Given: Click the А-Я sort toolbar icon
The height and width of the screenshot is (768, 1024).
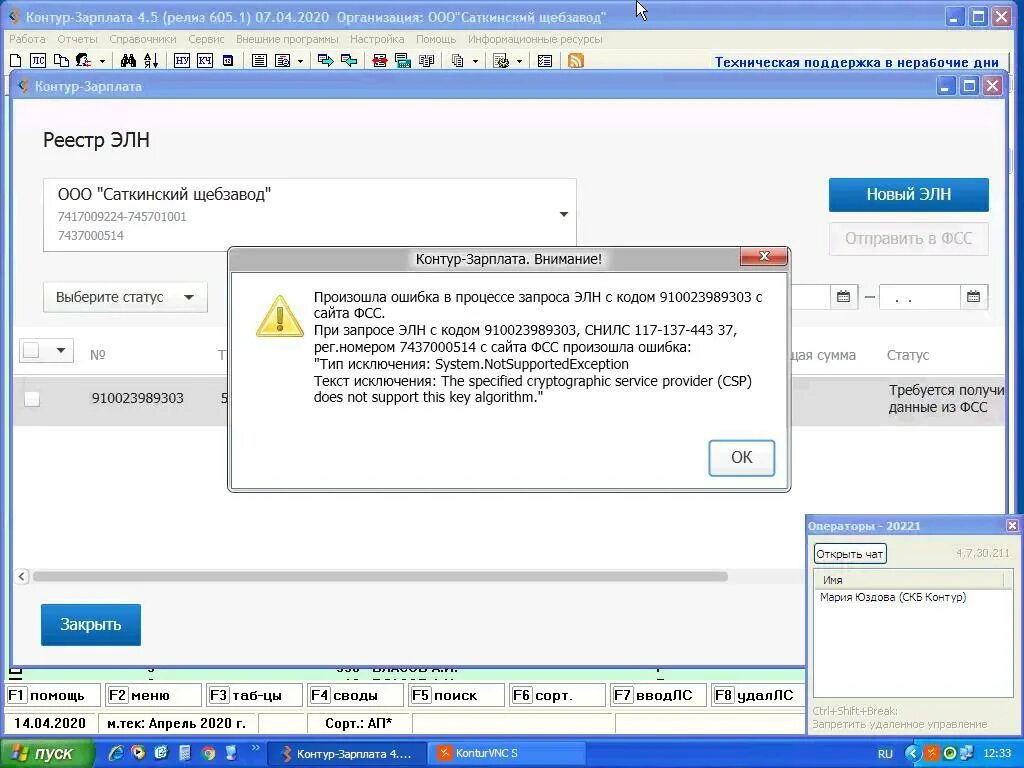Looking at the screenshot, I should coord(151,61).
